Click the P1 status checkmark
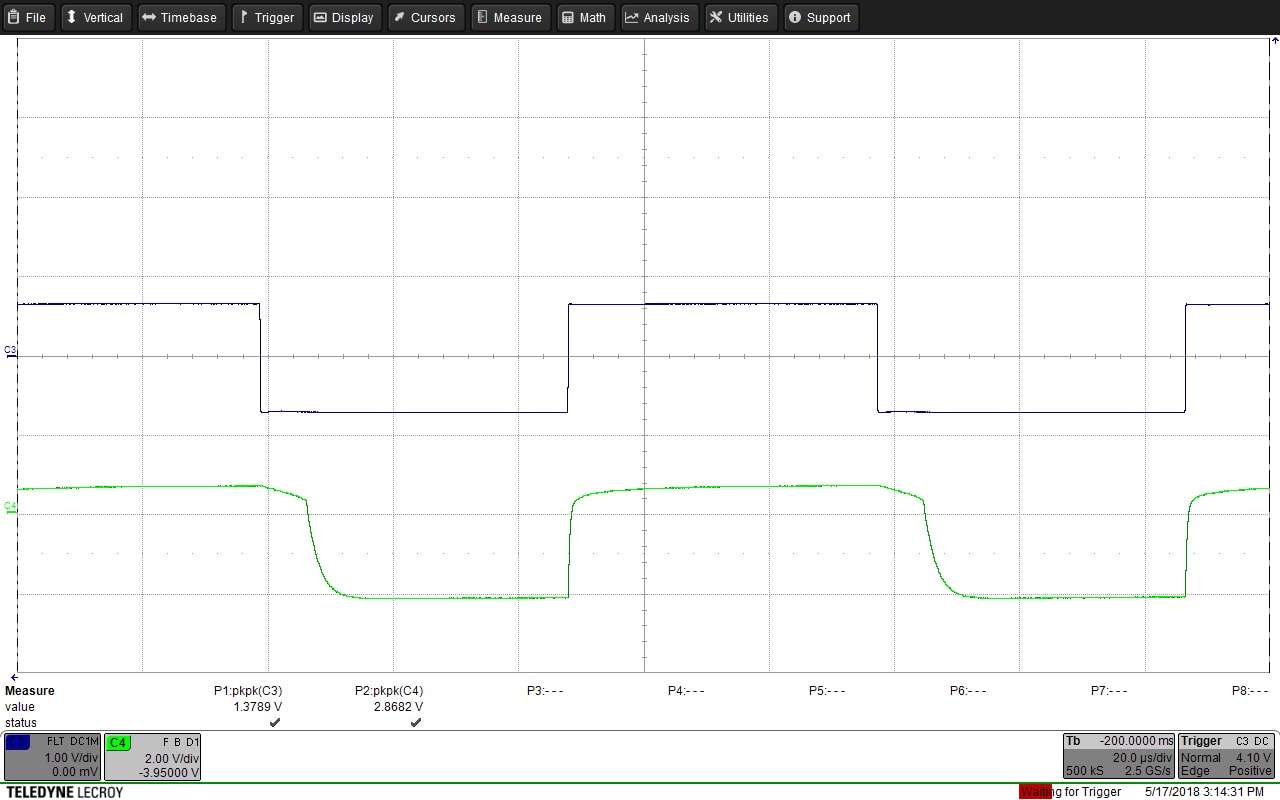 (275, 722)
